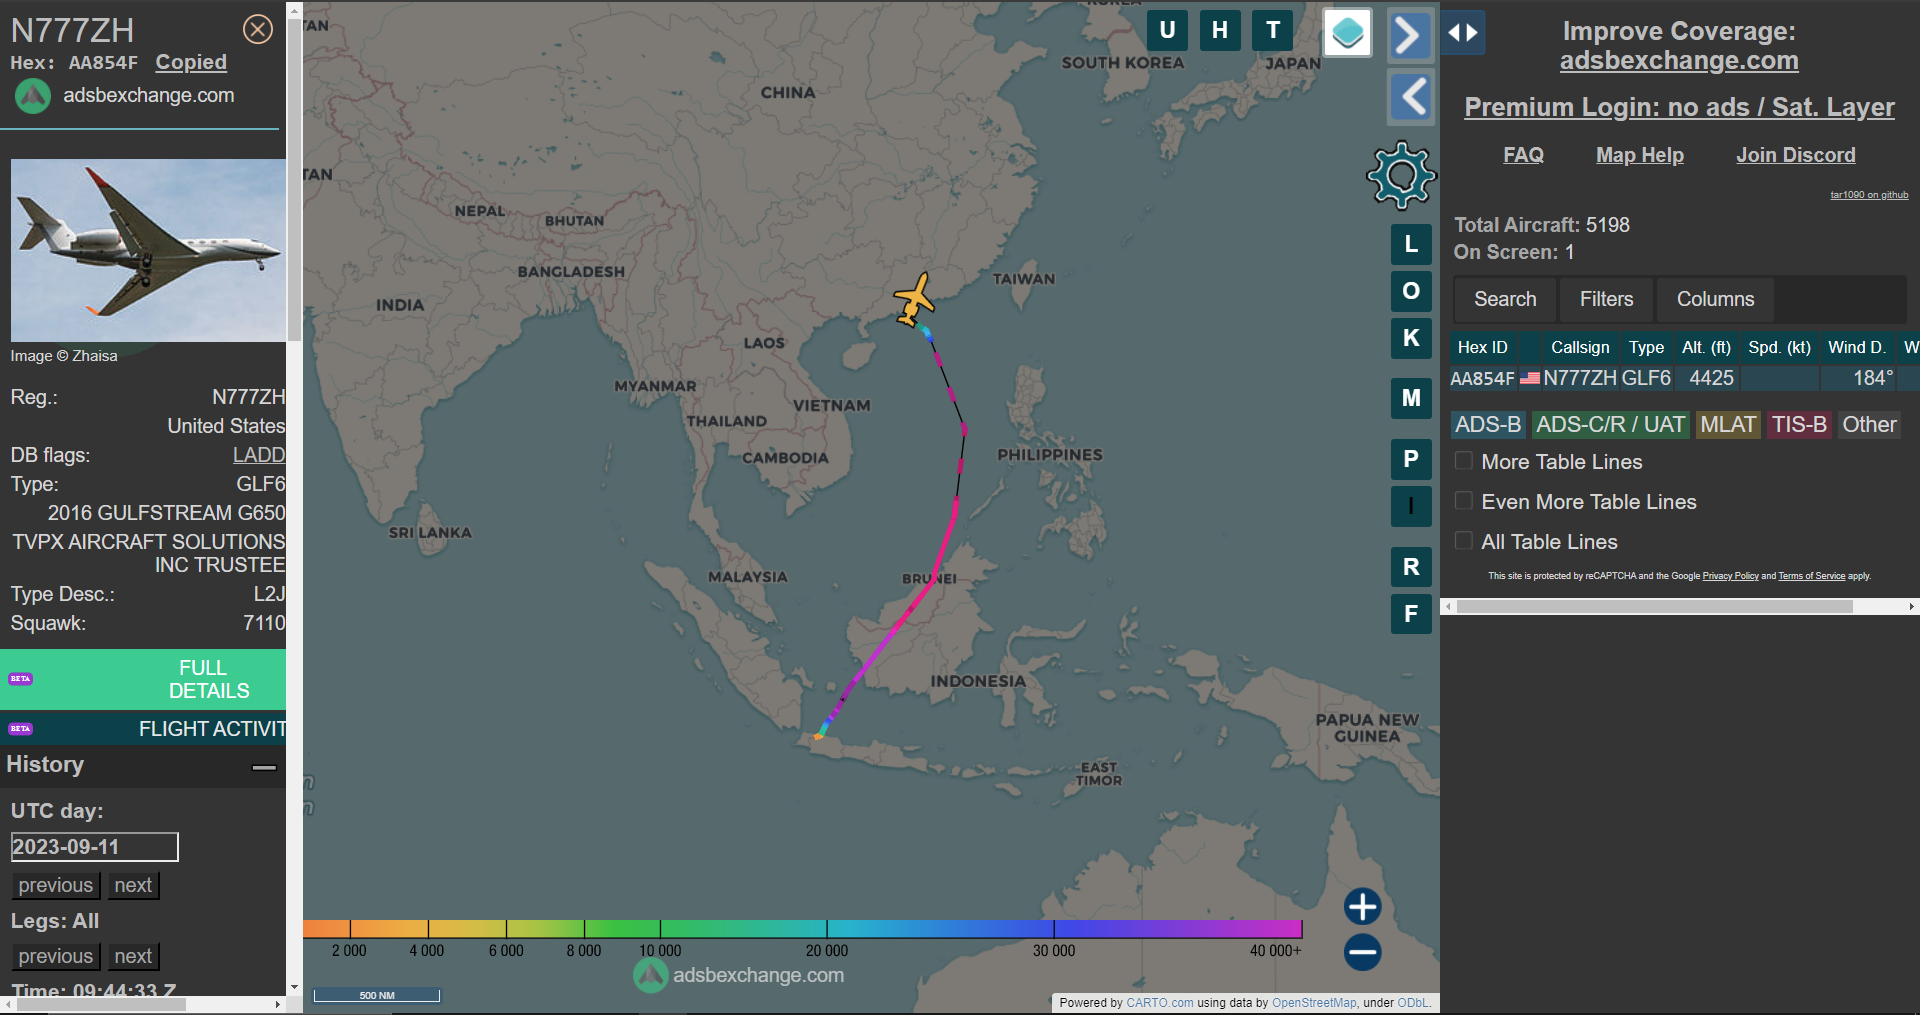Open the Columns tab
Screen dimensions: 1920x1015
1715,299
